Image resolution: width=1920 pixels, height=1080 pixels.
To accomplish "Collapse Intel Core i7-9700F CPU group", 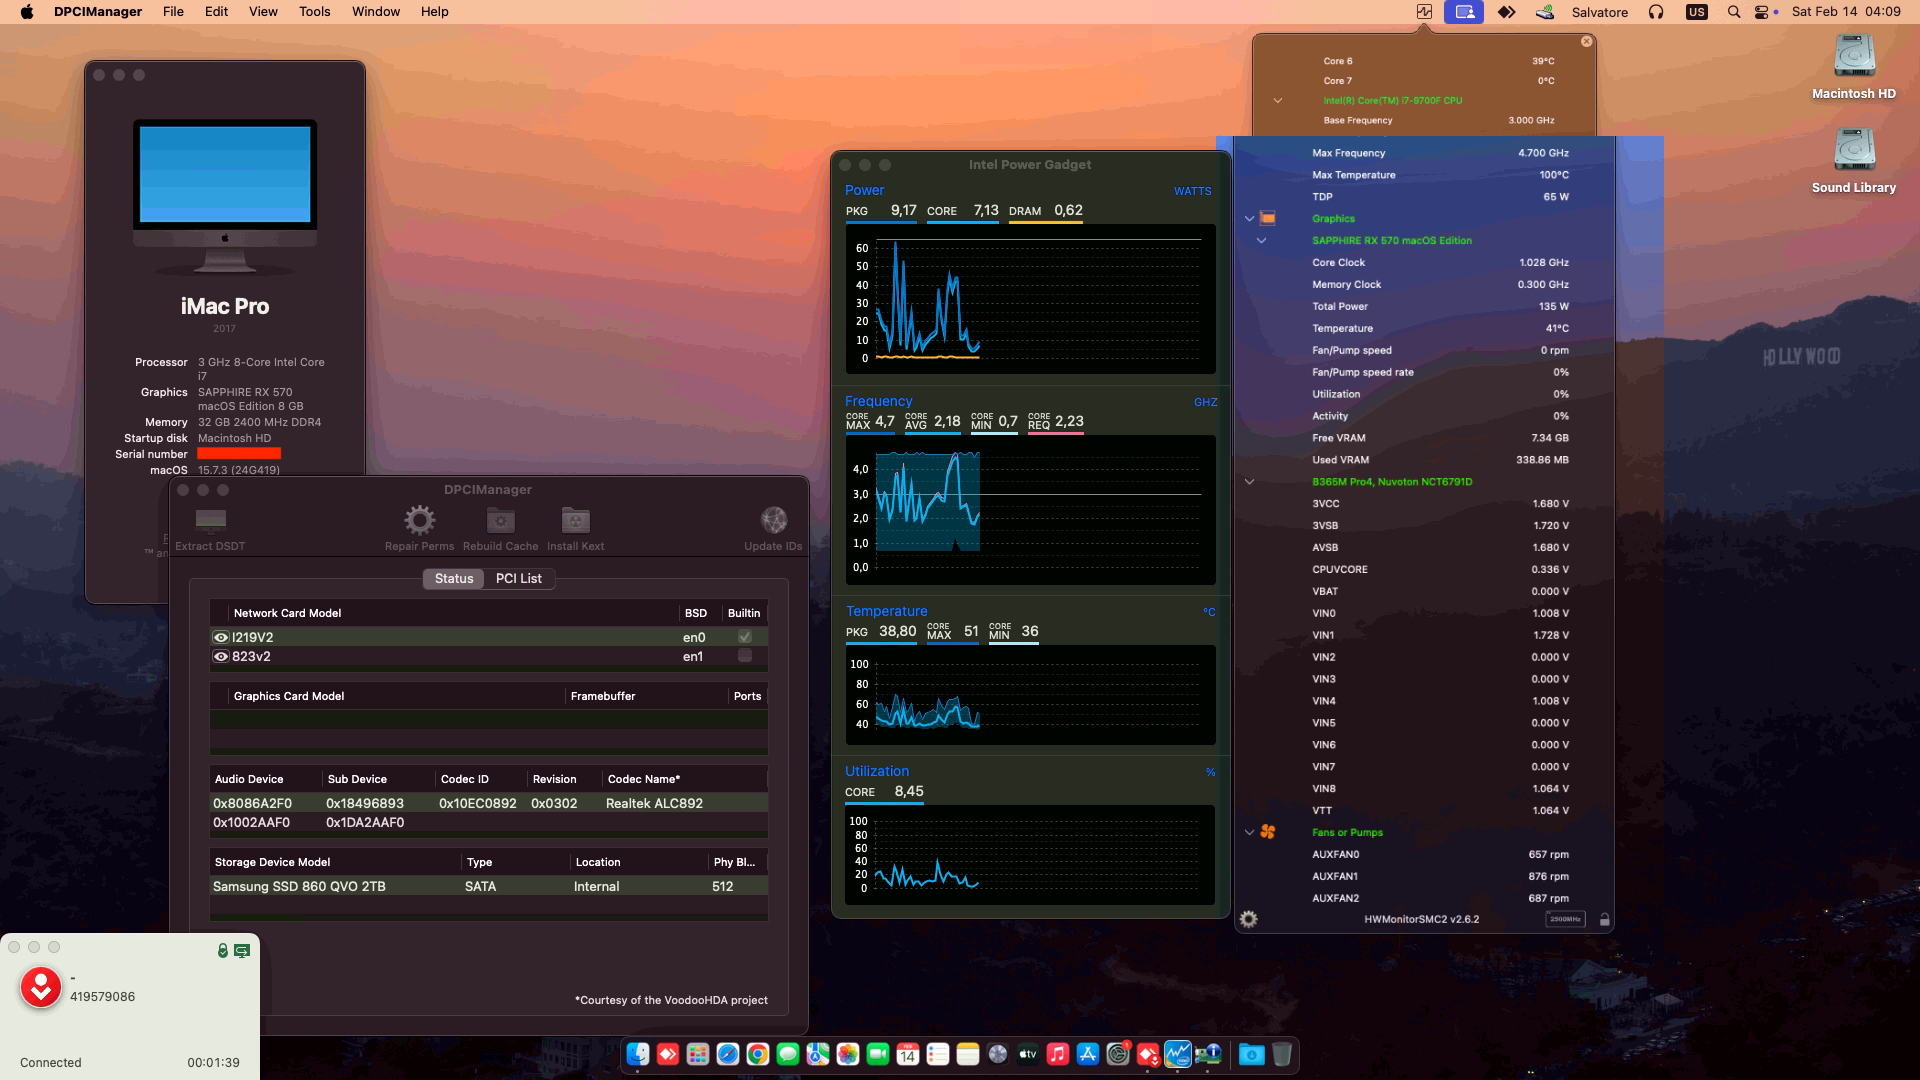I will [1277, 100].
